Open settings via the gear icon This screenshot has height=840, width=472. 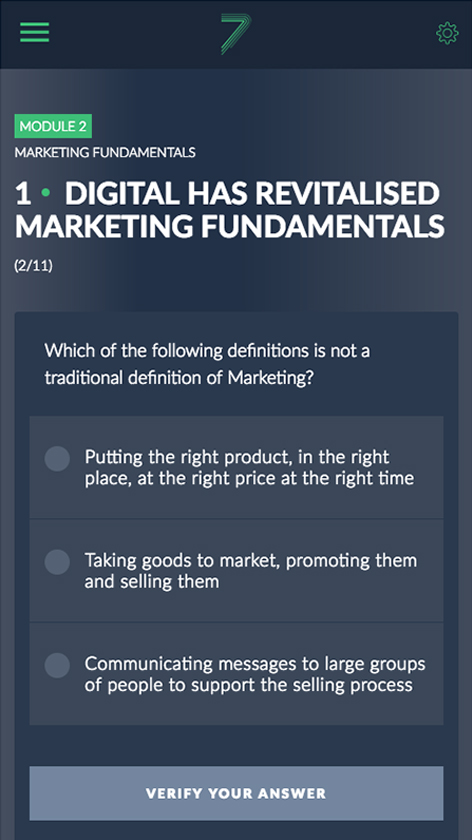pos(447,33)
